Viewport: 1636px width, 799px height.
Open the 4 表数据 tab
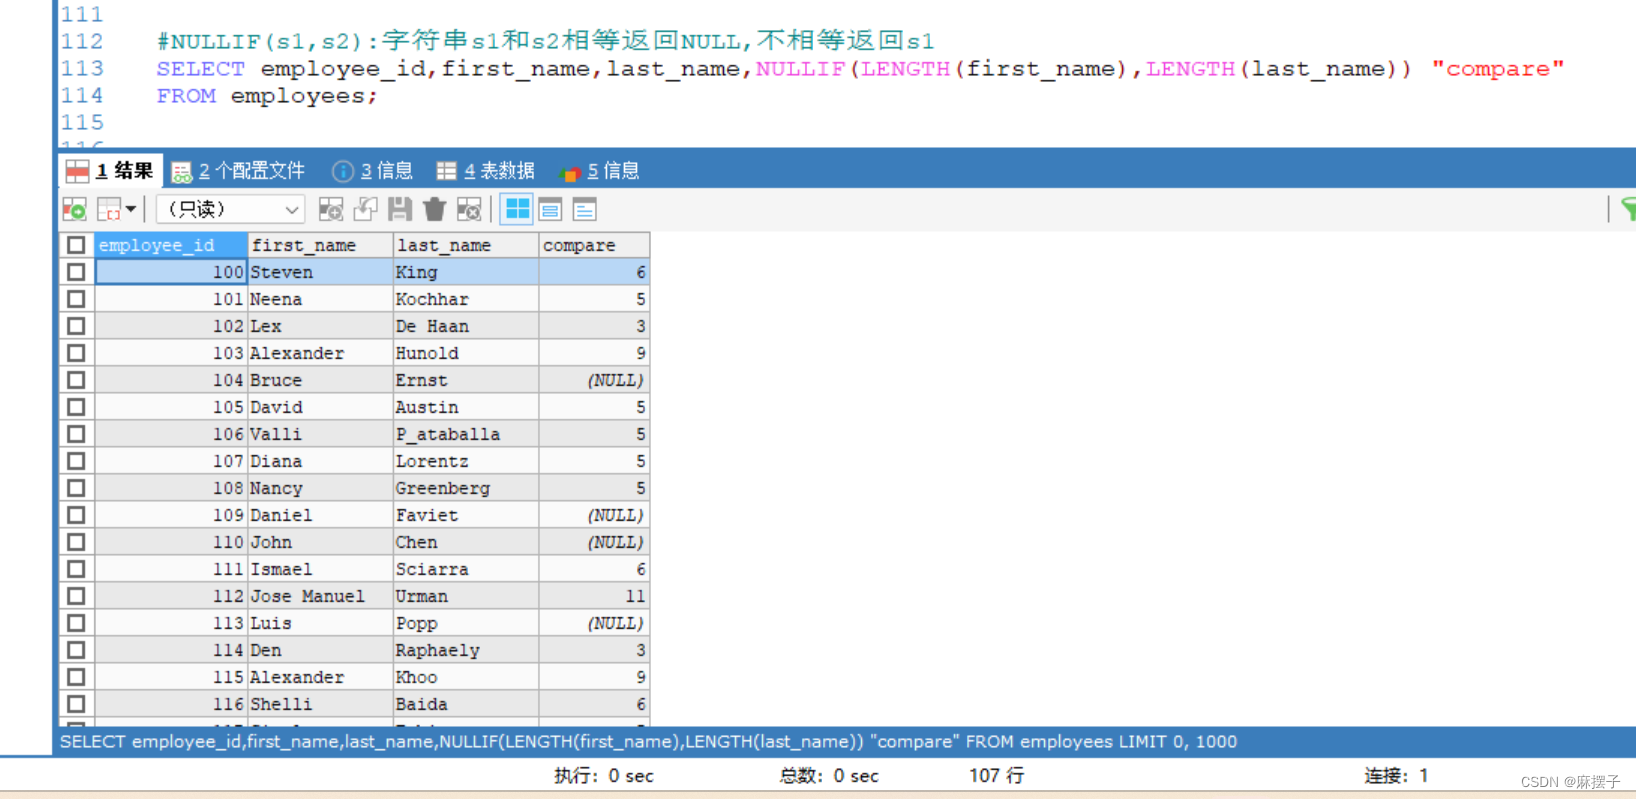pos(486,171)
